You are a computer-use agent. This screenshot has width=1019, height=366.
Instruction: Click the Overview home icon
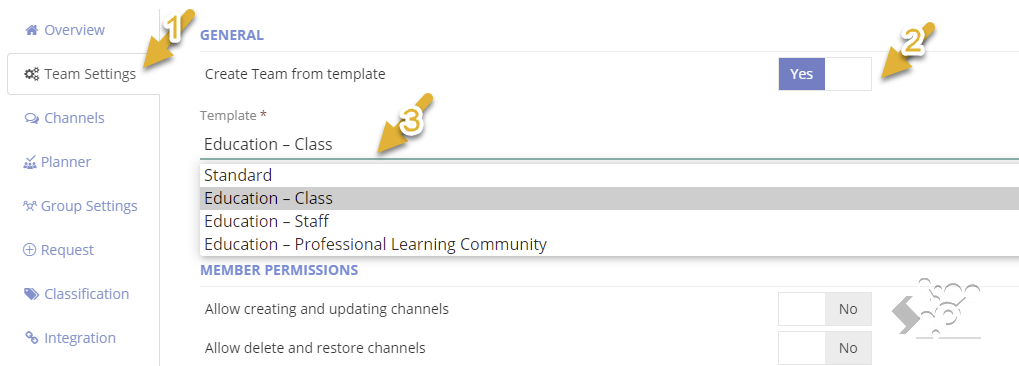[x=31, y=31]
